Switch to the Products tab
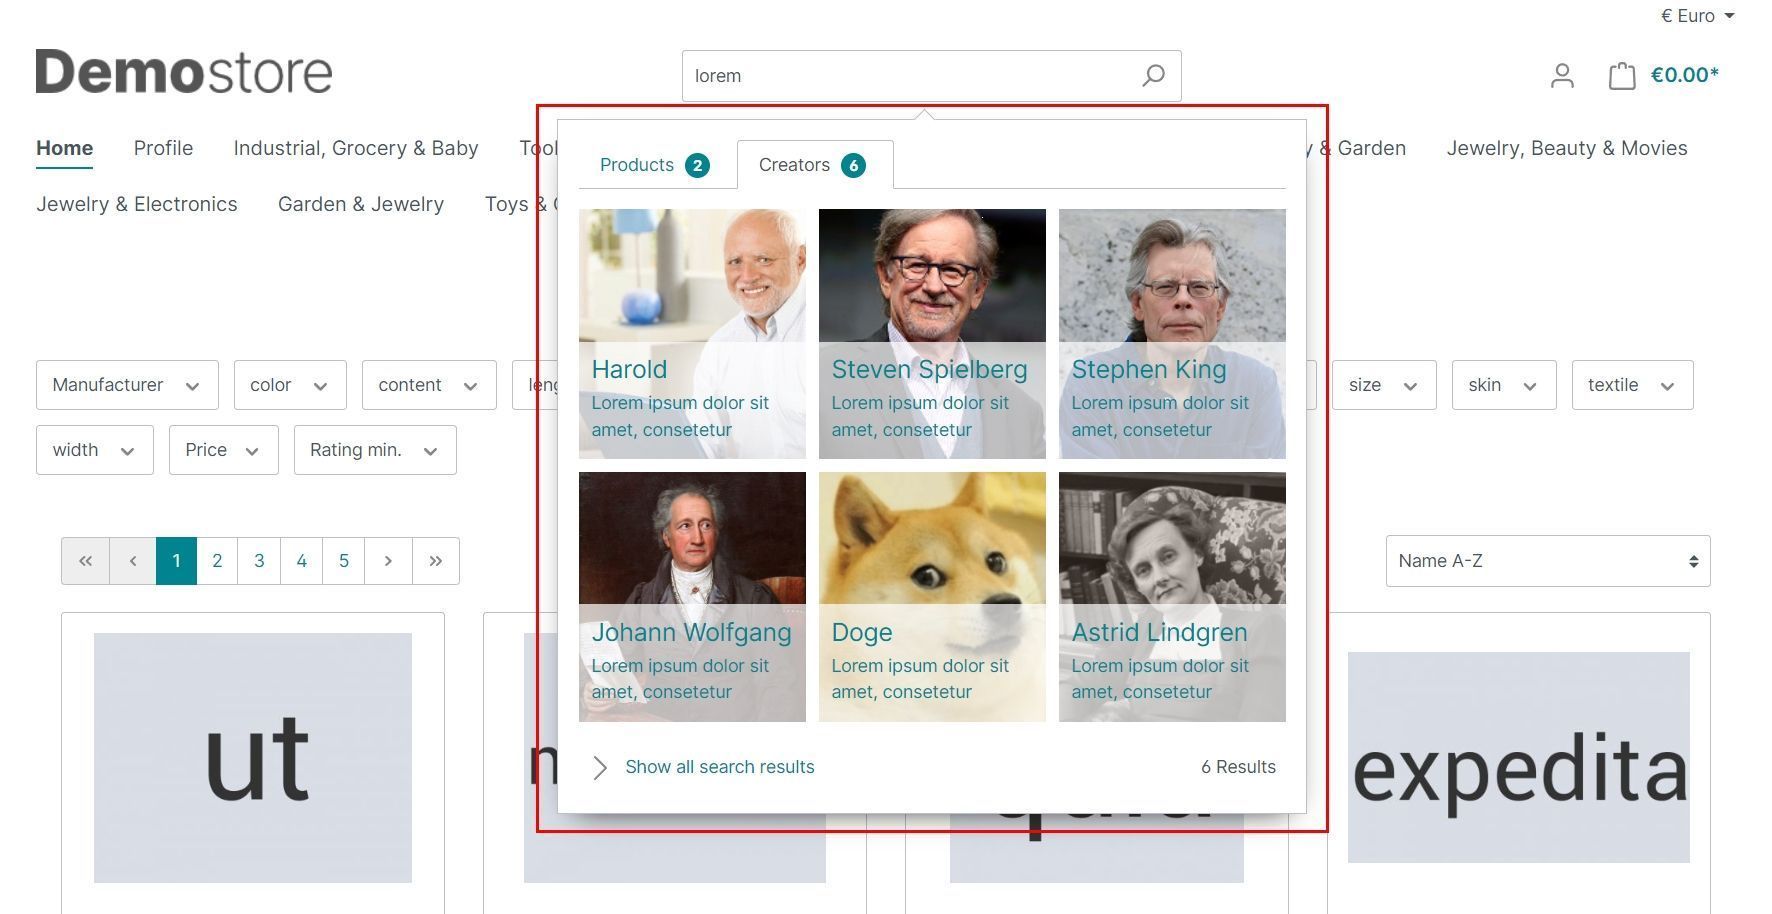The height and width of the screenshot is (914, 1772). (x=655, y=165)
